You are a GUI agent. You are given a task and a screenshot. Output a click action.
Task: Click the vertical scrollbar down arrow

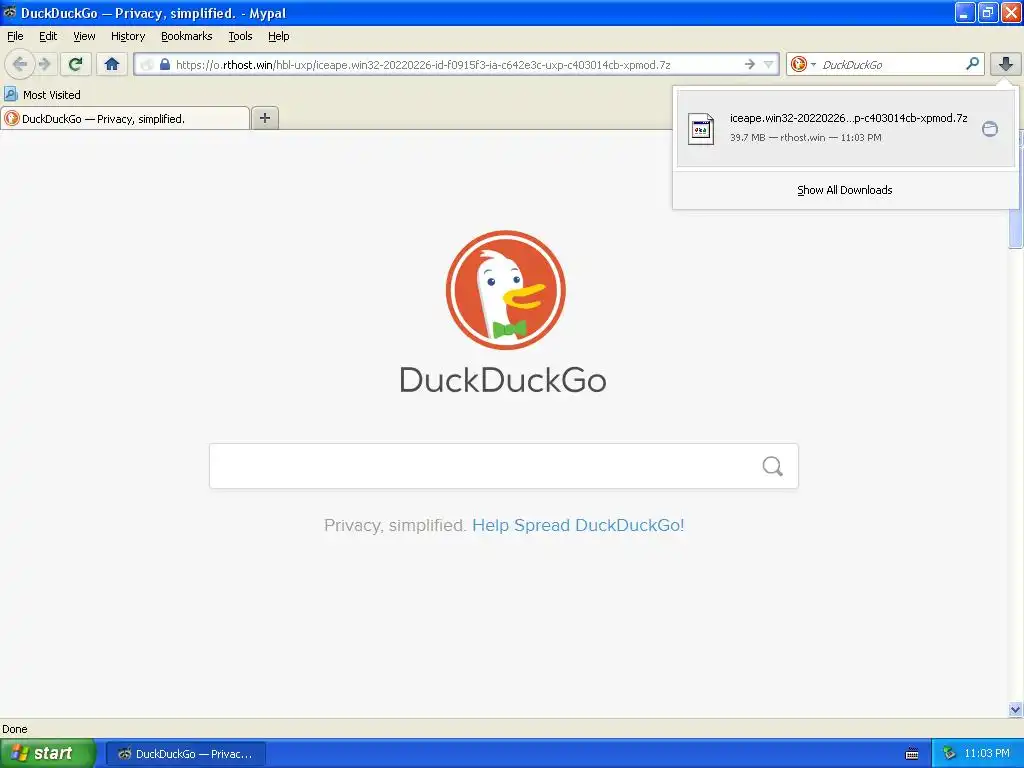point(1016,710)
